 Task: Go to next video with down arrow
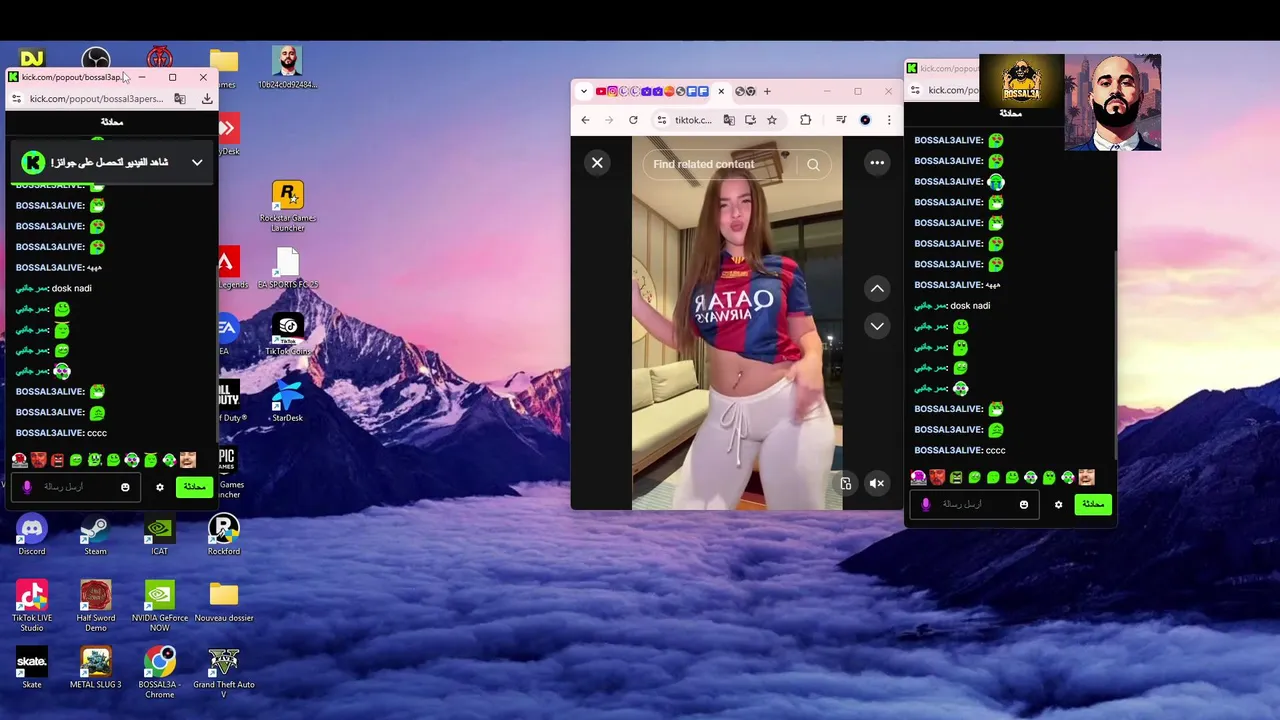[x=877, y=326]
